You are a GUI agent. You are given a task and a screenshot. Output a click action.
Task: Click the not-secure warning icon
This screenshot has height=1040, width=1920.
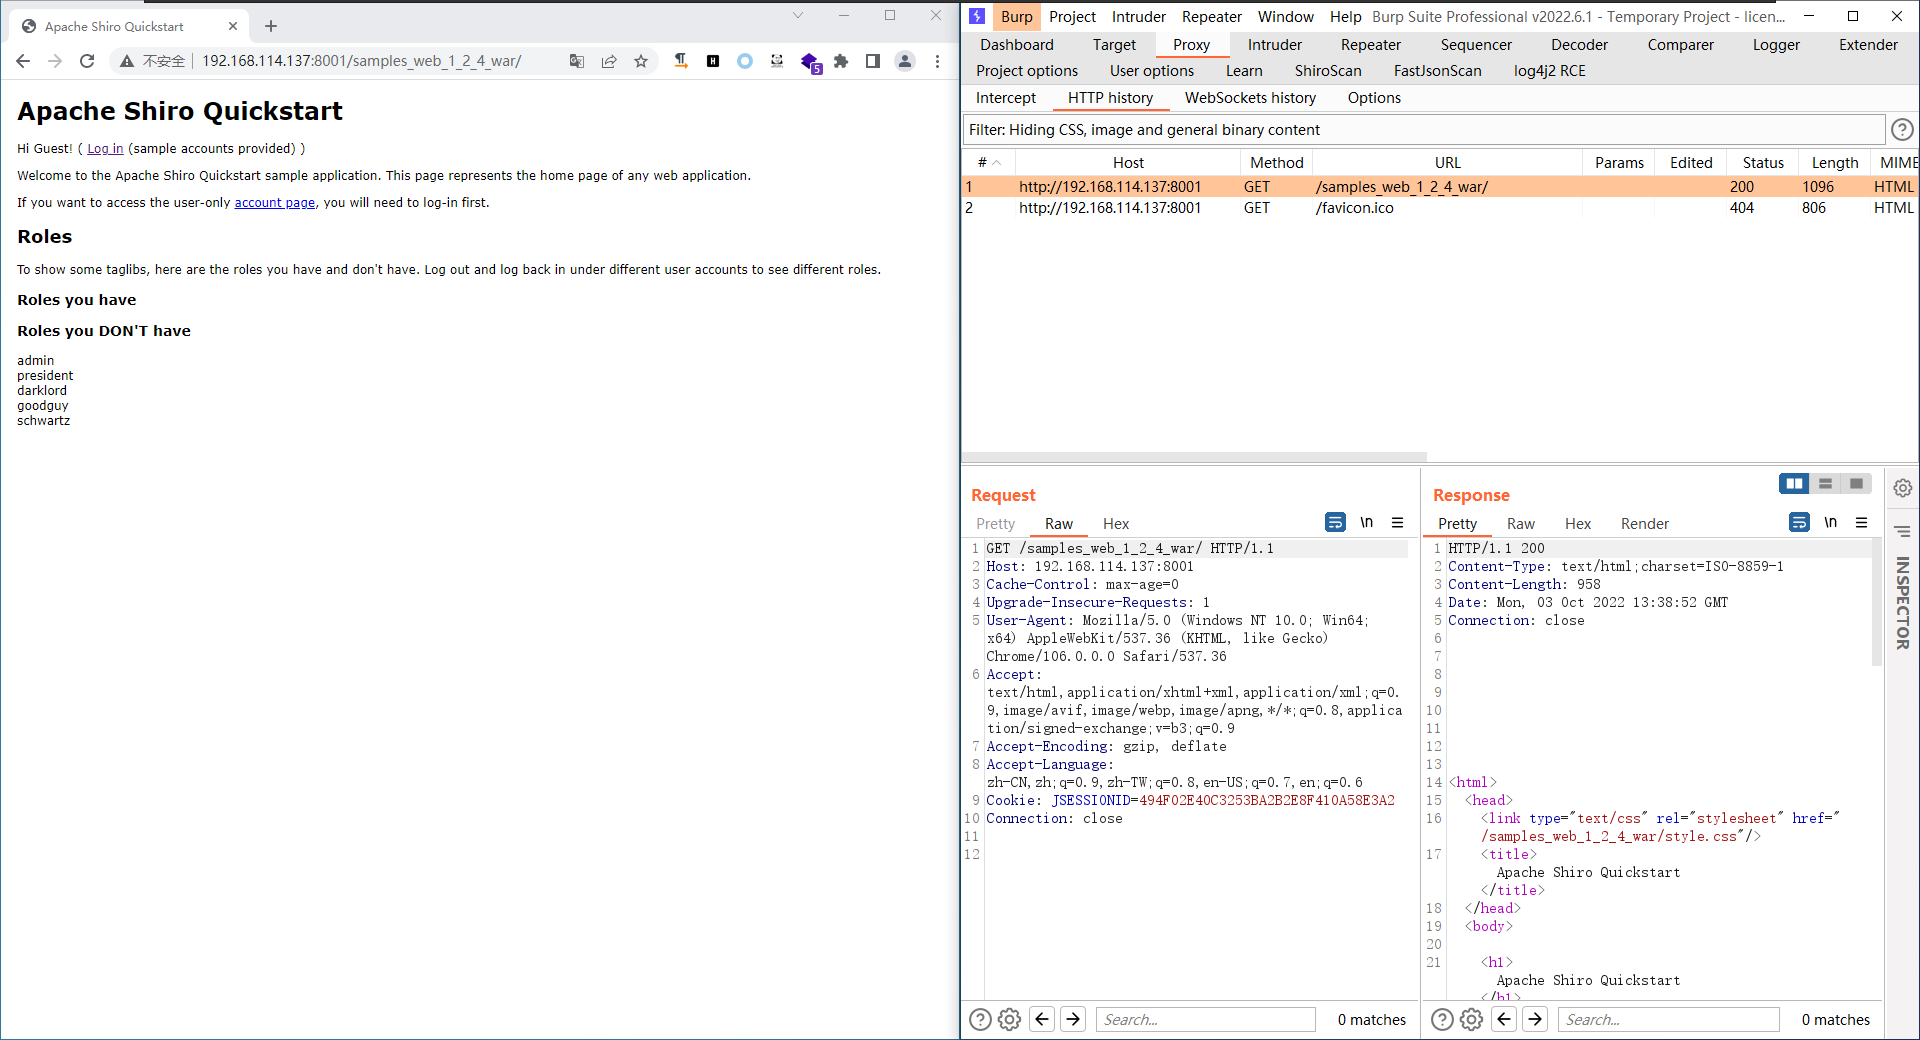pyautogui.click(x=127, y=61)
